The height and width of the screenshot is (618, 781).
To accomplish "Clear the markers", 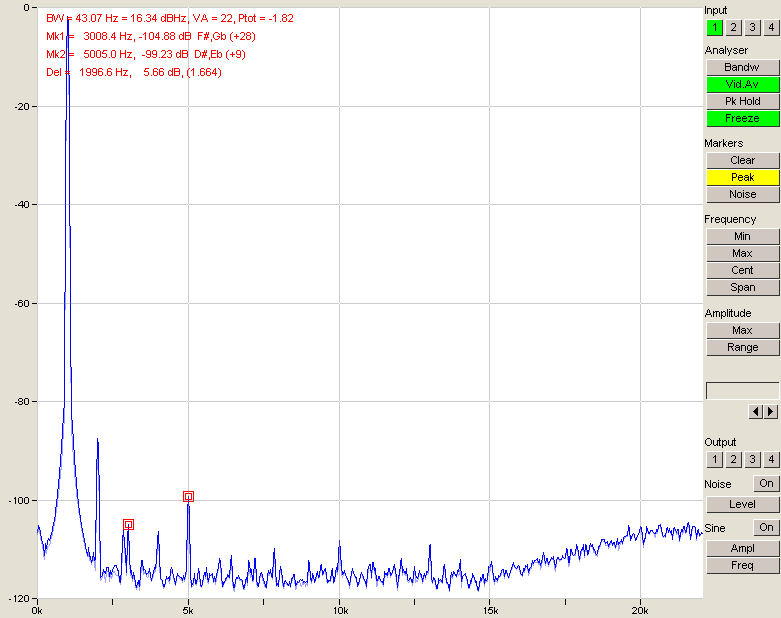I will pos(743,160).
